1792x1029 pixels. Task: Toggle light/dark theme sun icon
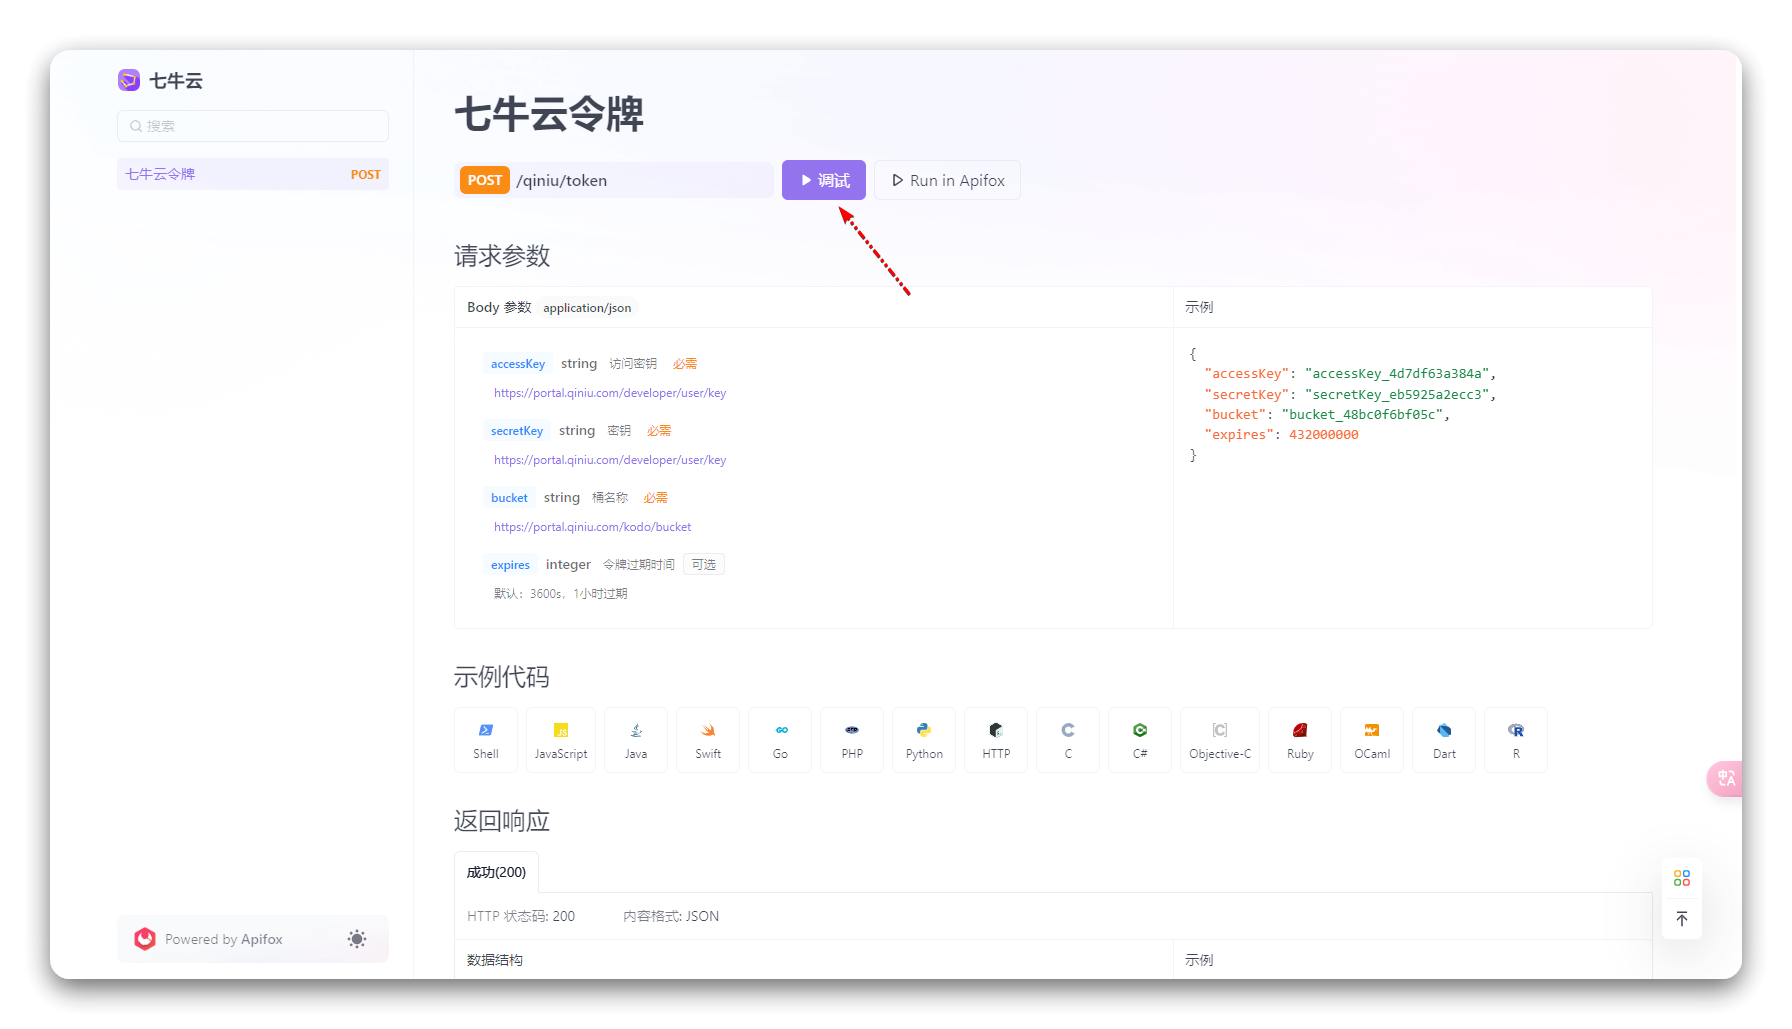[x=357, y=939]
